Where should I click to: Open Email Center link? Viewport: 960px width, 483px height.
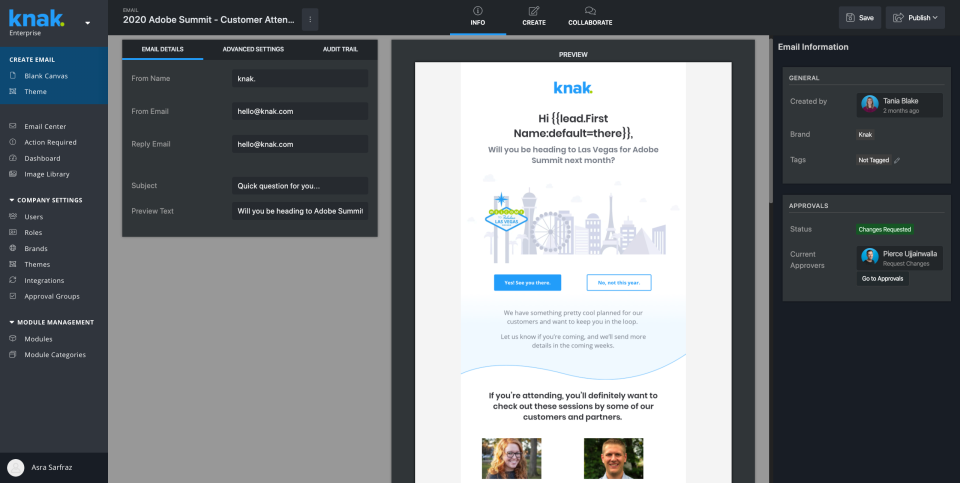[x=45, y=126]
